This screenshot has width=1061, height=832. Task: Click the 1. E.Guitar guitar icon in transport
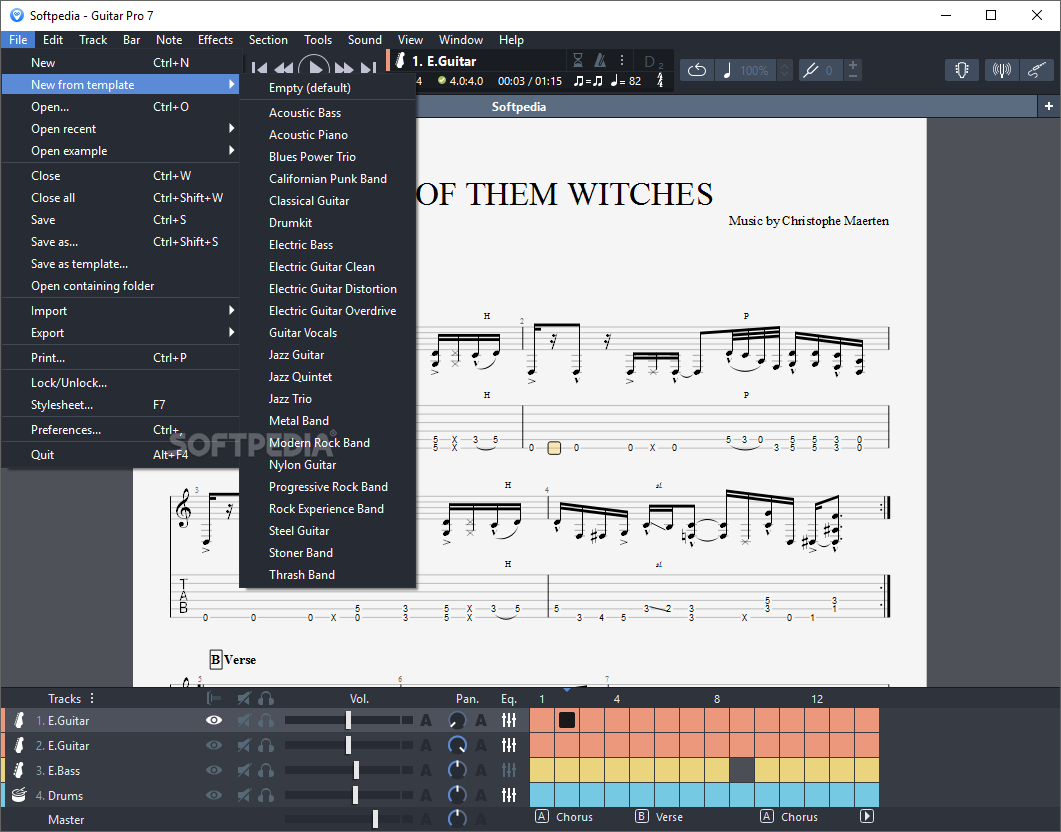(400, 61)
